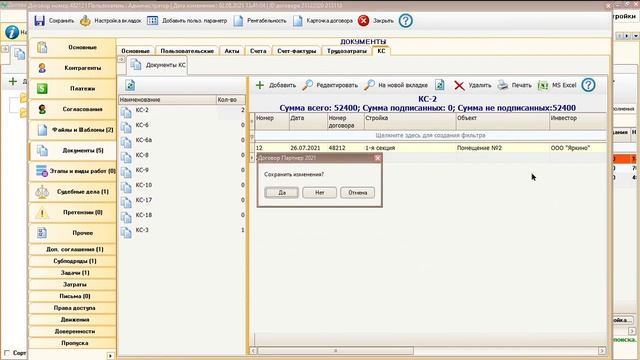Image resolution: width=640 pixels, height=360 pixels.
Task: Open the Документы (5) sidebar section
Action: click(73, 150)
